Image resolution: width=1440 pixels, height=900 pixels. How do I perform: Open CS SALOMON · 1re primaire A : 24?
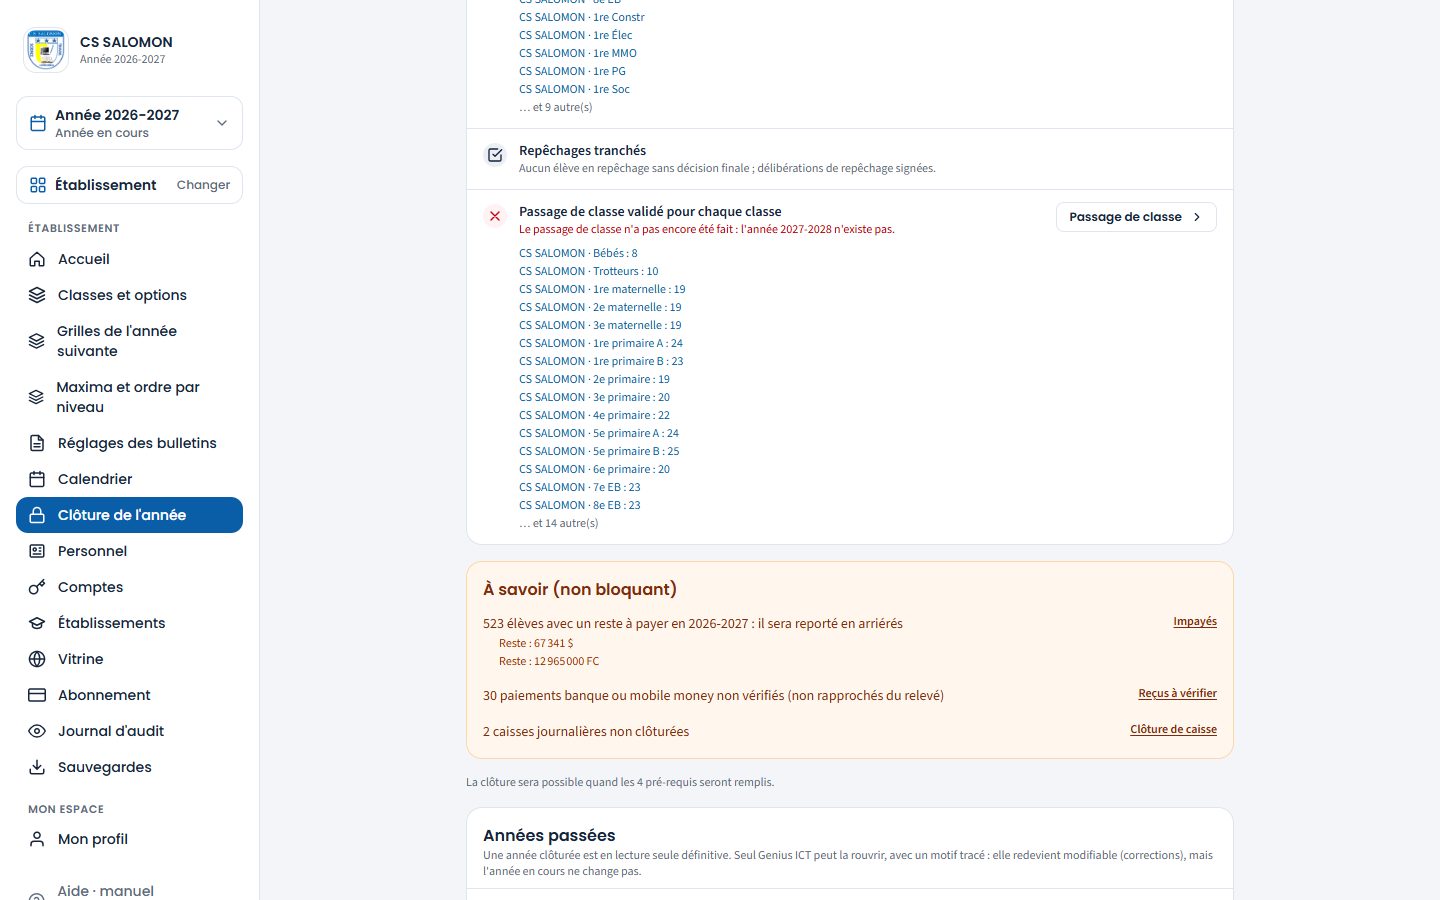point(601,343)
